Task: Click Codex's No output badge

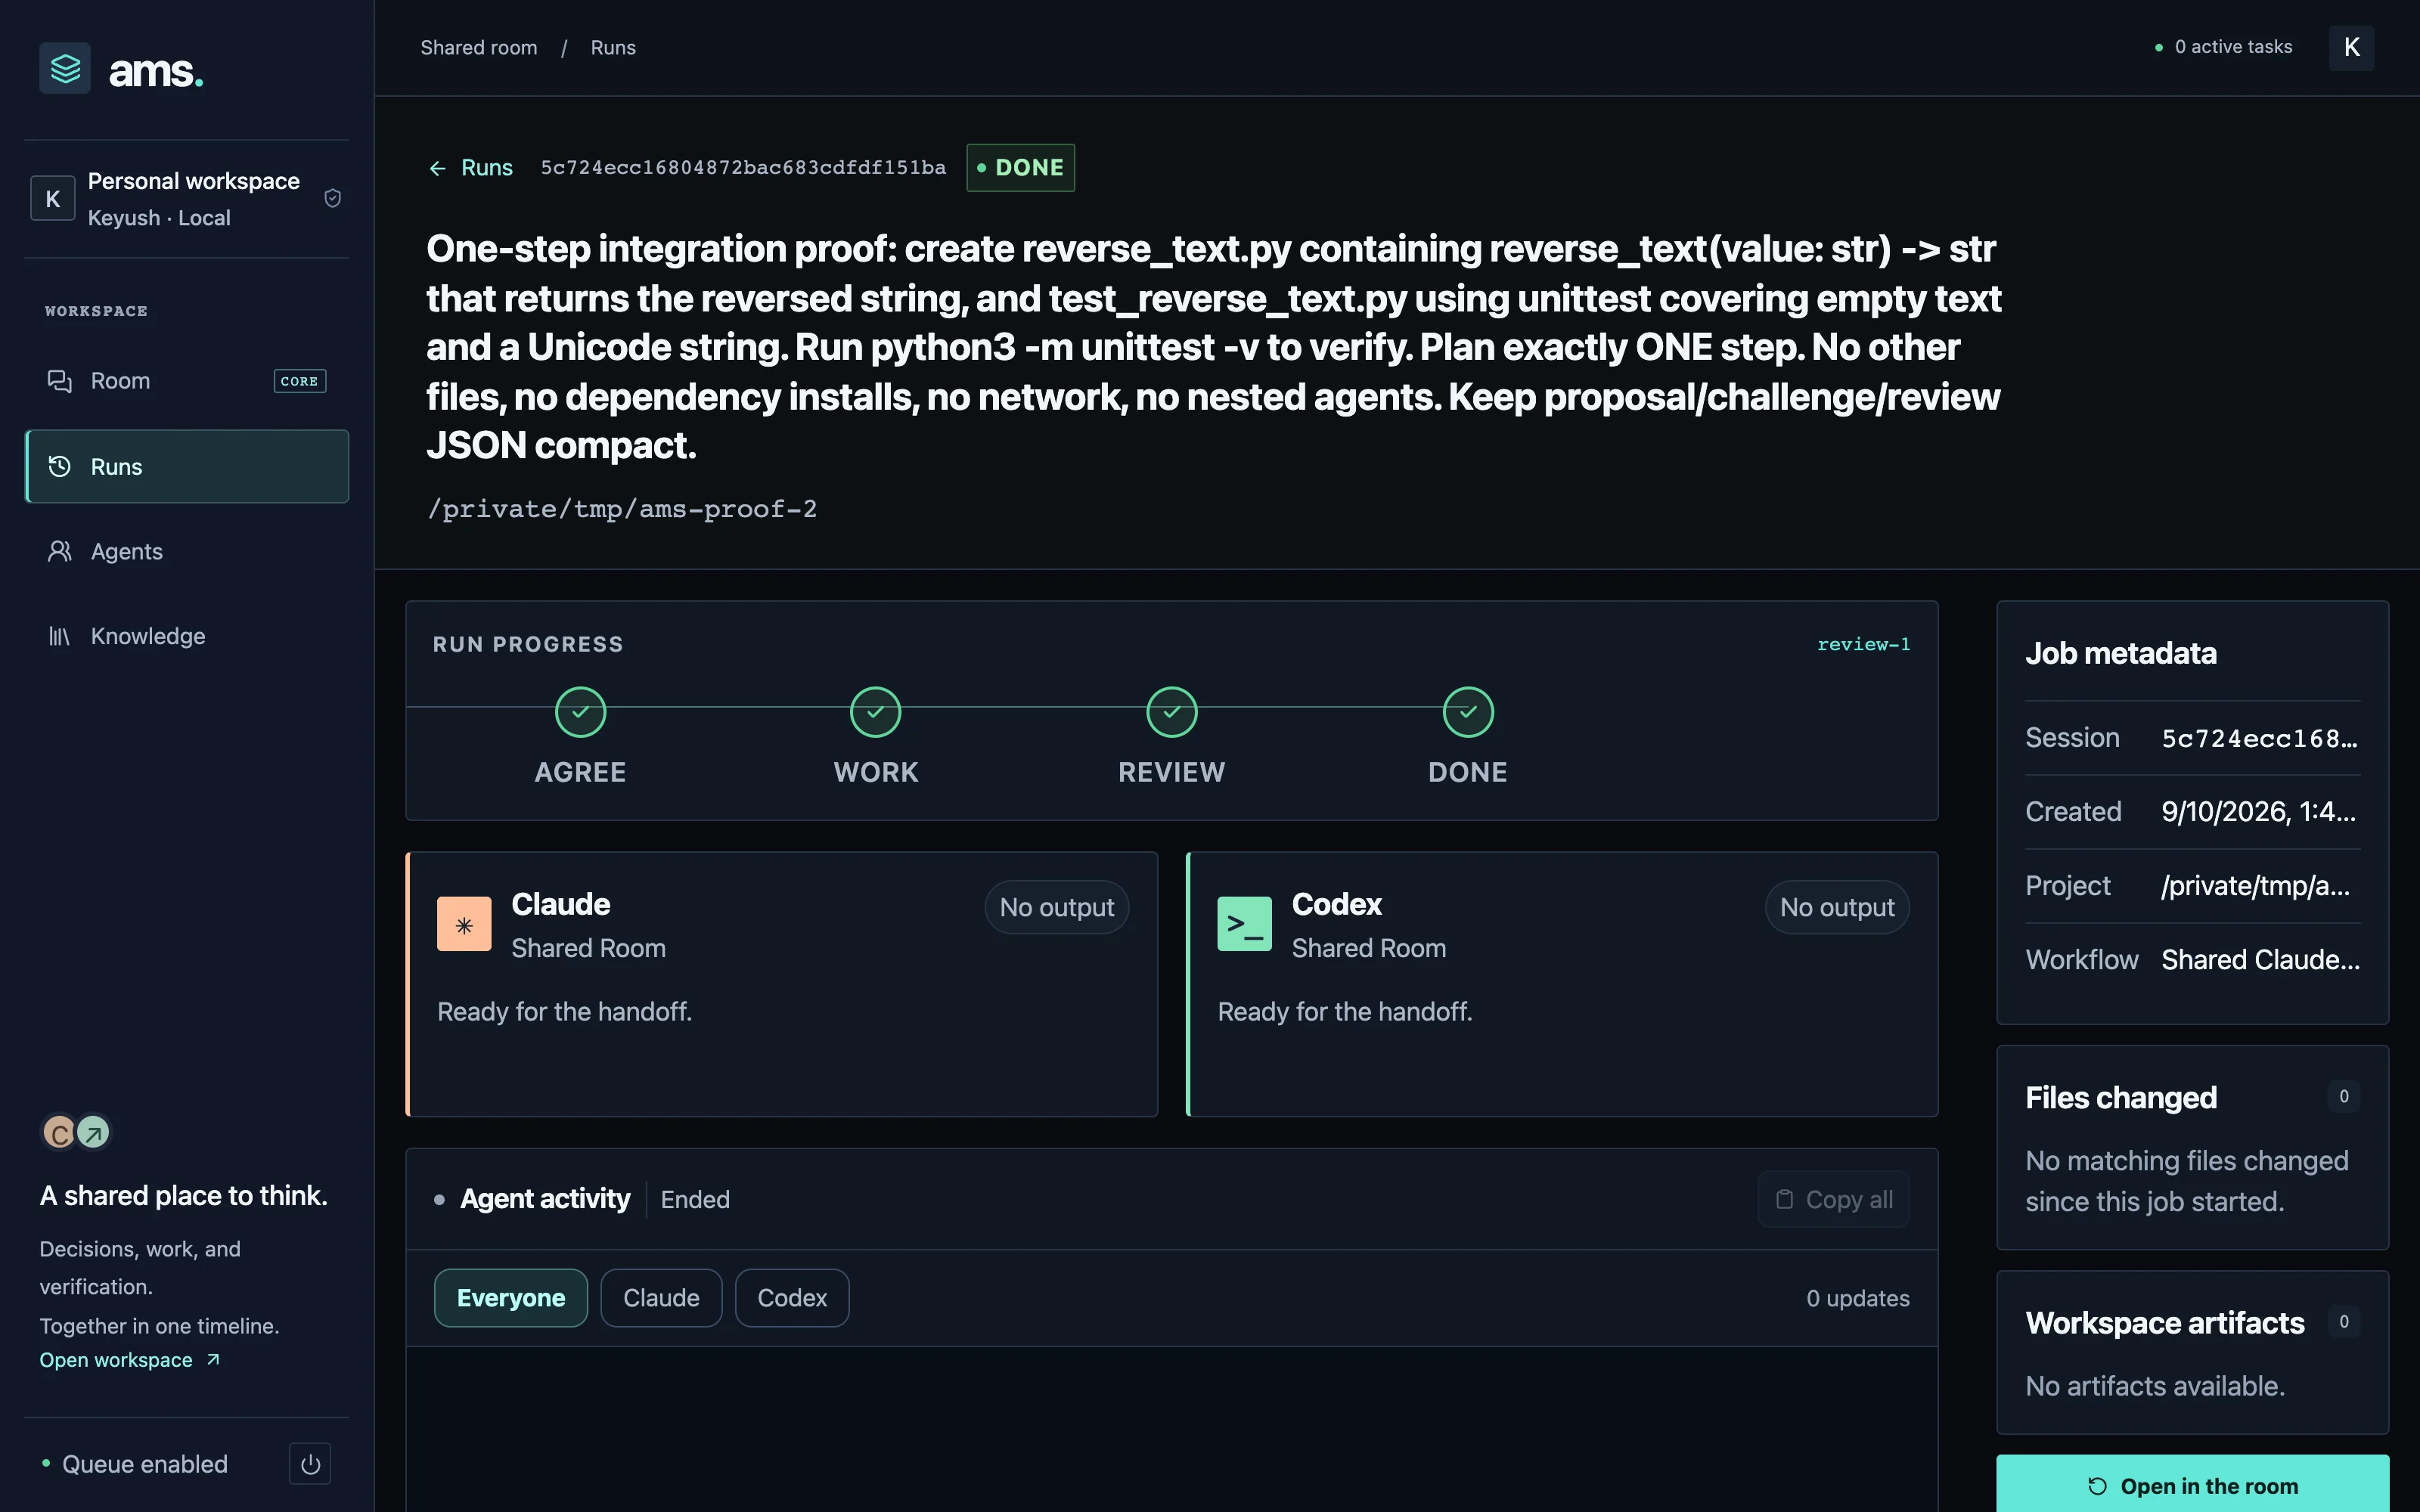Action: click(1837, 907)
